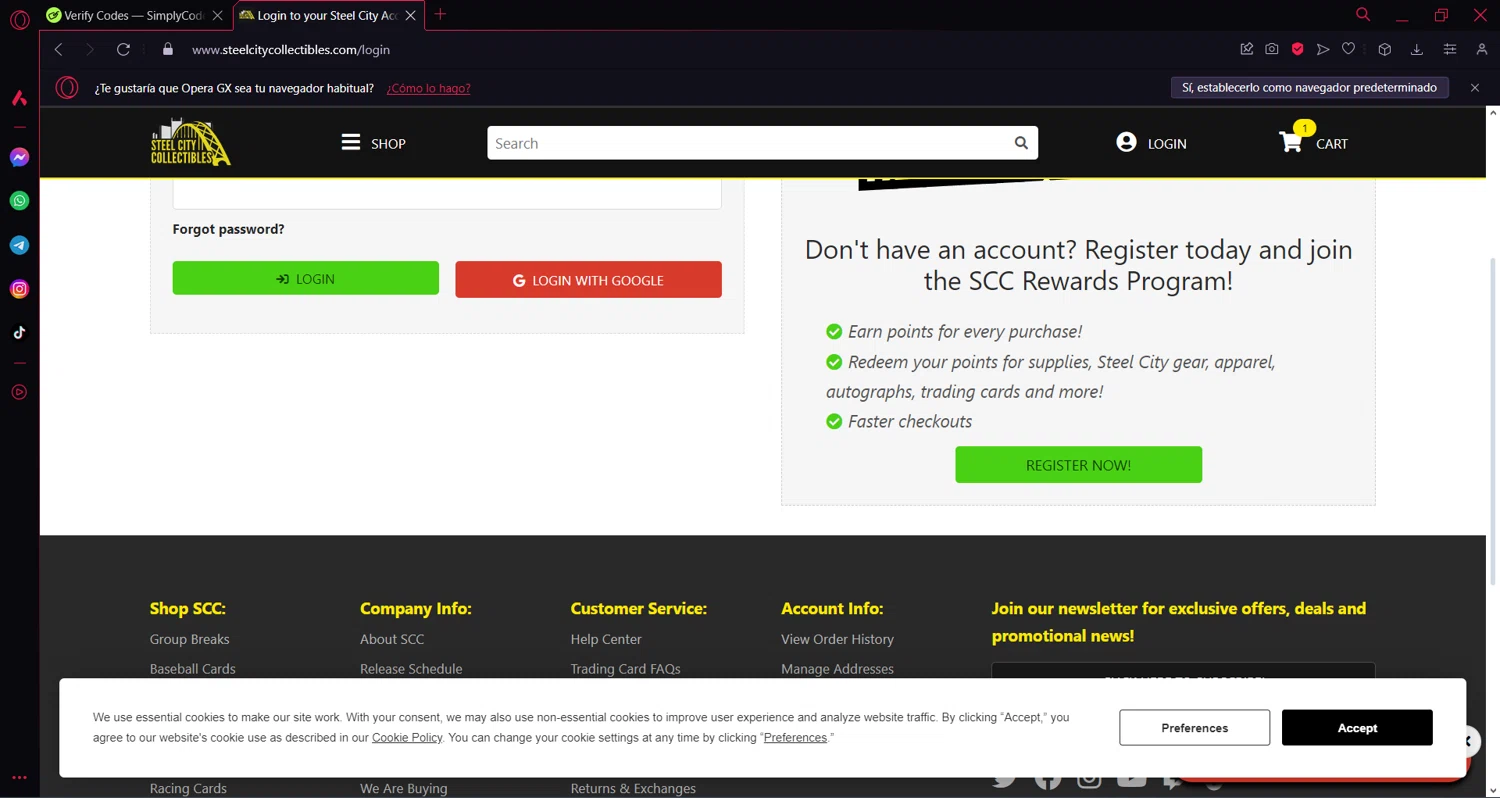The width and height of the screenshot is (1500, 798).
Task: Click the site security padlock icon
Action: tap(168, 49)
